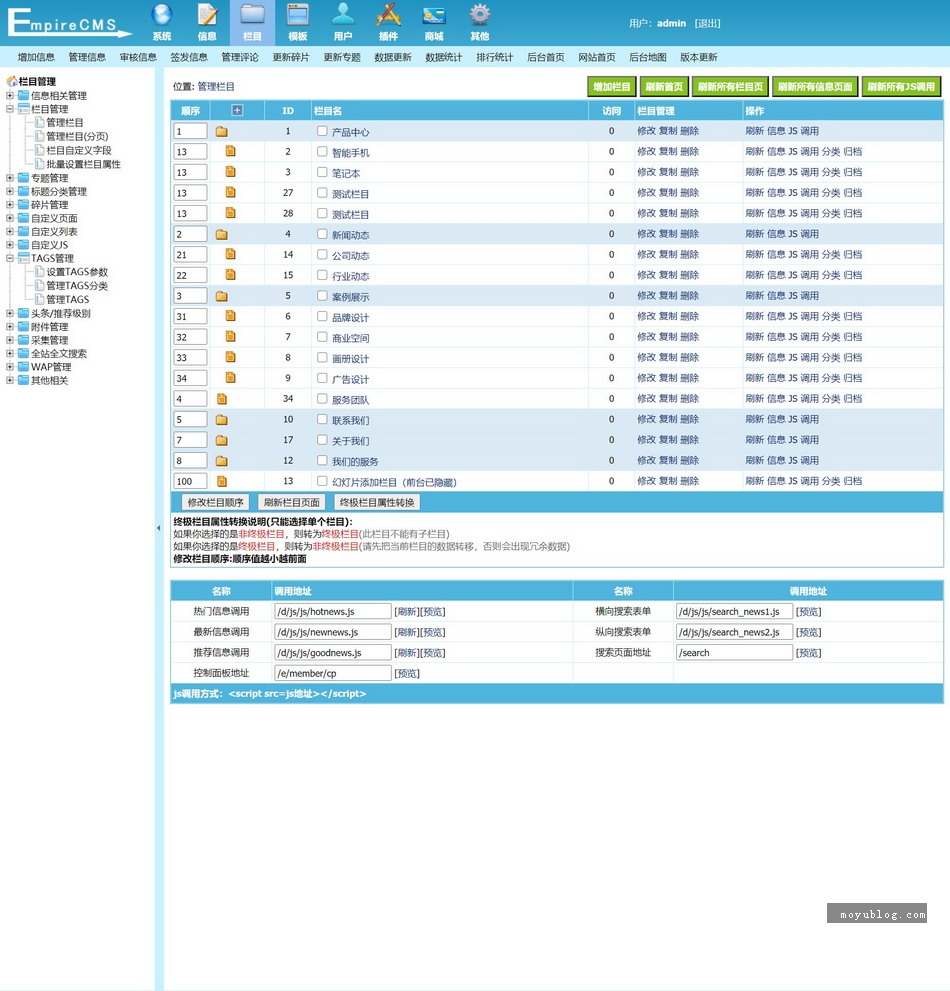Click the /search address field

click(x=734, y=652)
